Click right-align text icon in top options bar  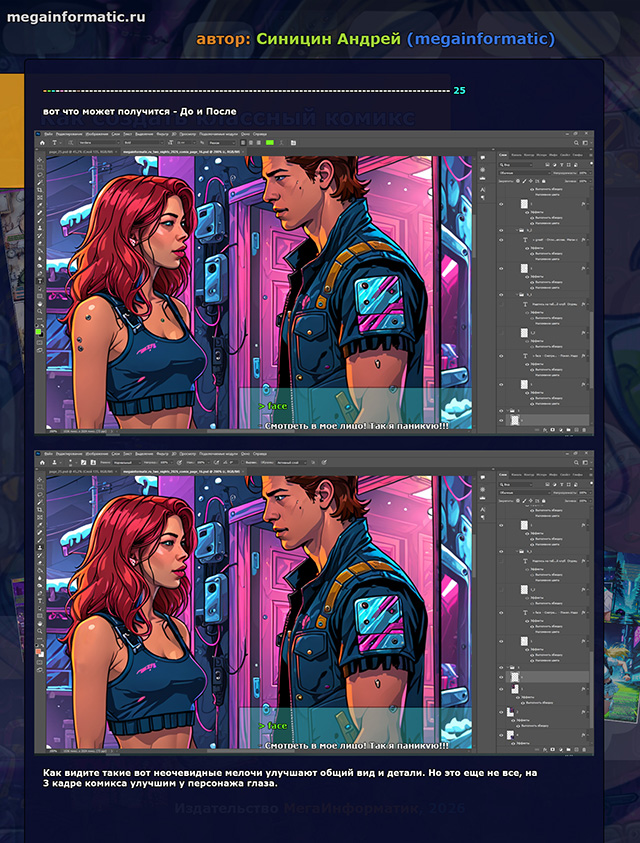tap(258, 143)
